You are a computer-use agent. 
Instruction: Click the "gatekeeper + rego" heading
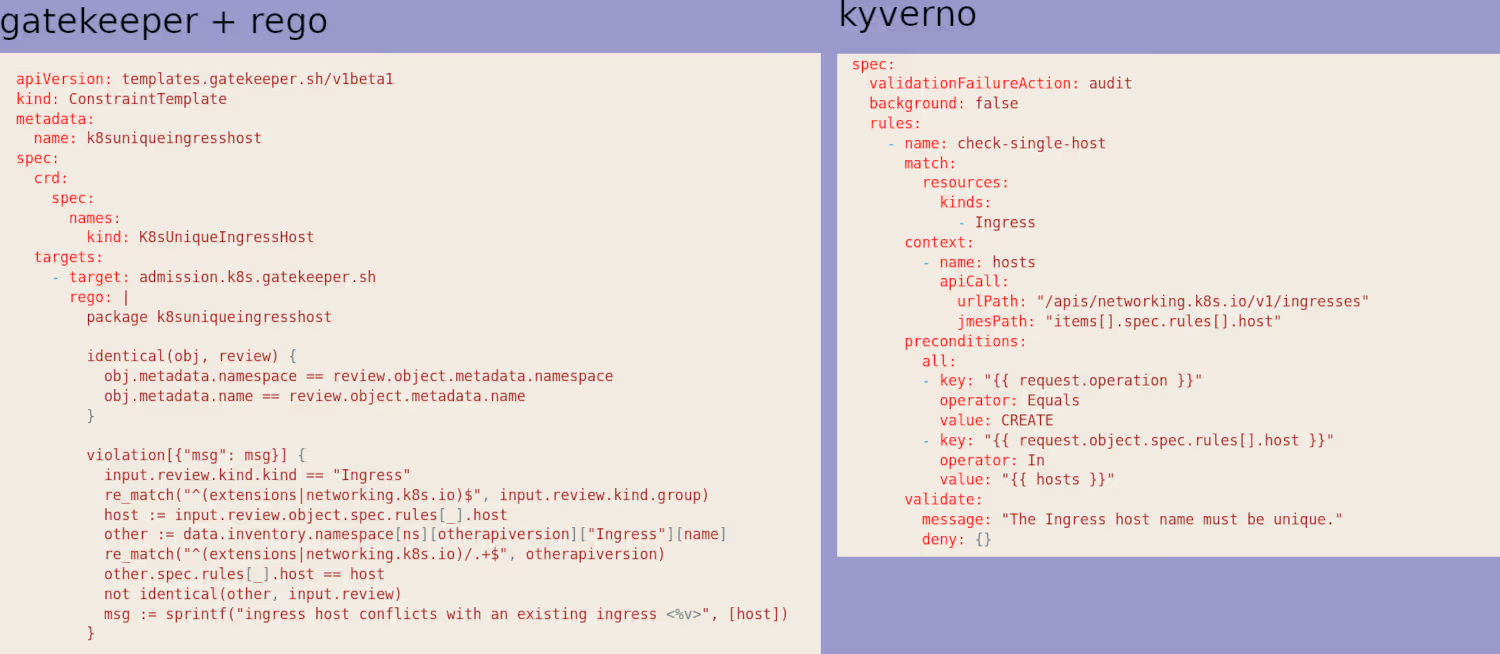(x=164, y=21)
